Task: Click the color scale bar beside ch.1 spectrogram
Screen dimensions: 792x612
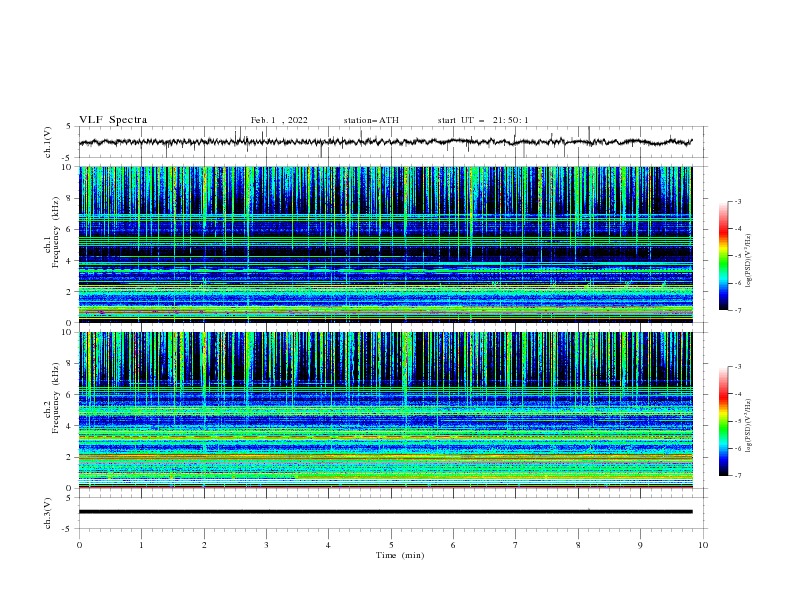Action: coord(723,256)
